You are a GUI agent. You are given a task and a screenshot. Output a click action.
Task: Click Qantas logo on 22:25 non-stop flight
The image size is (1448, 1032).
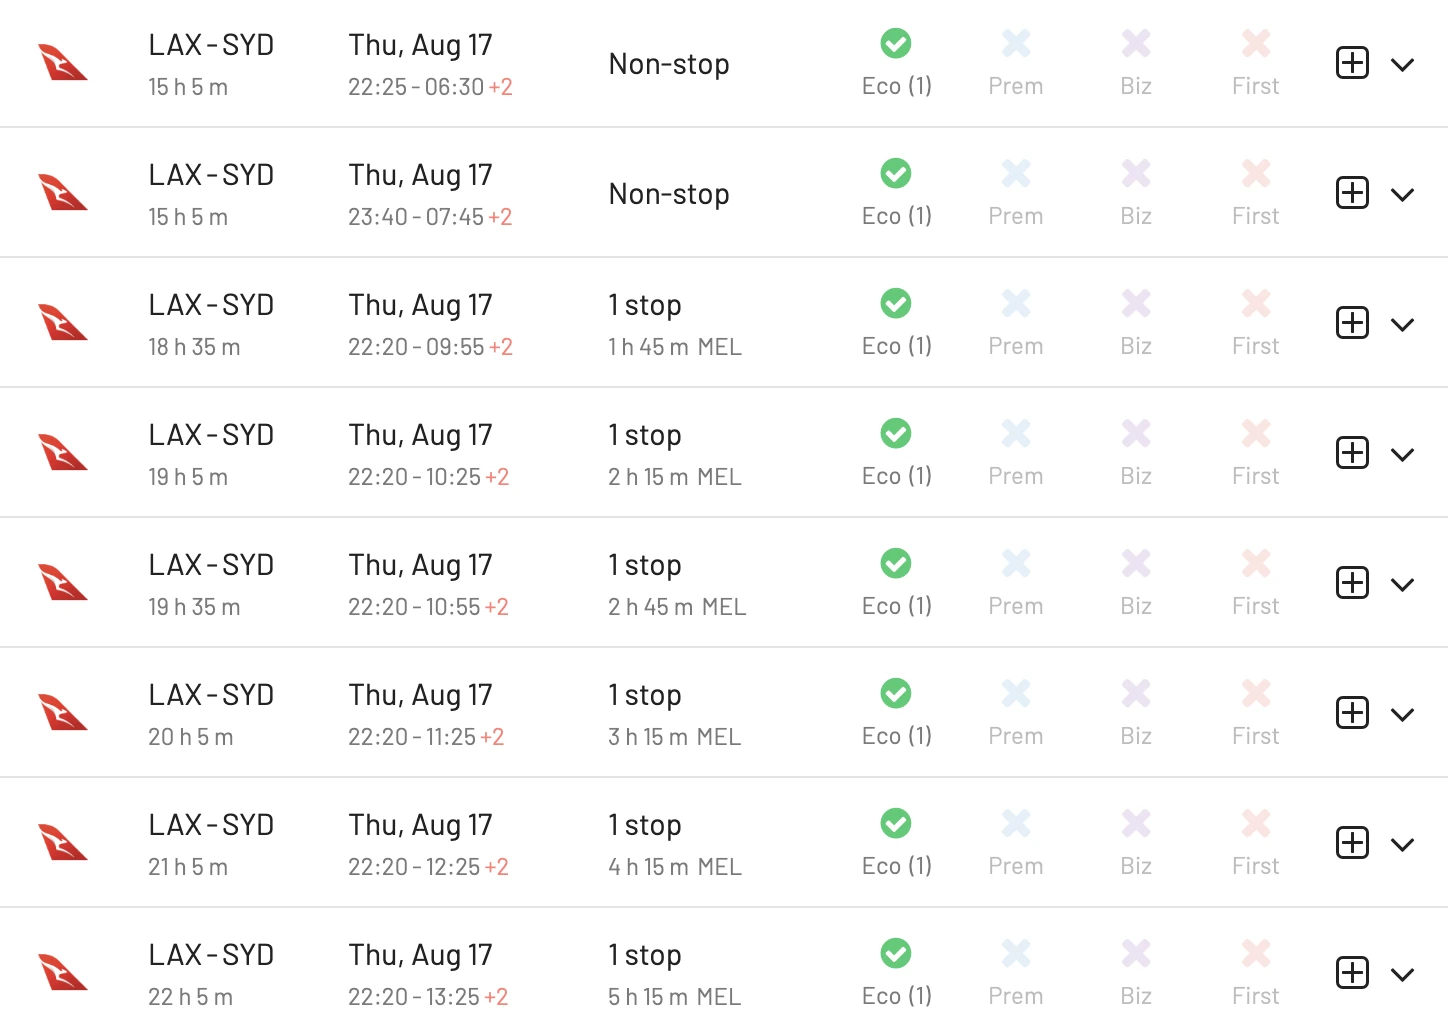[62, 62]
